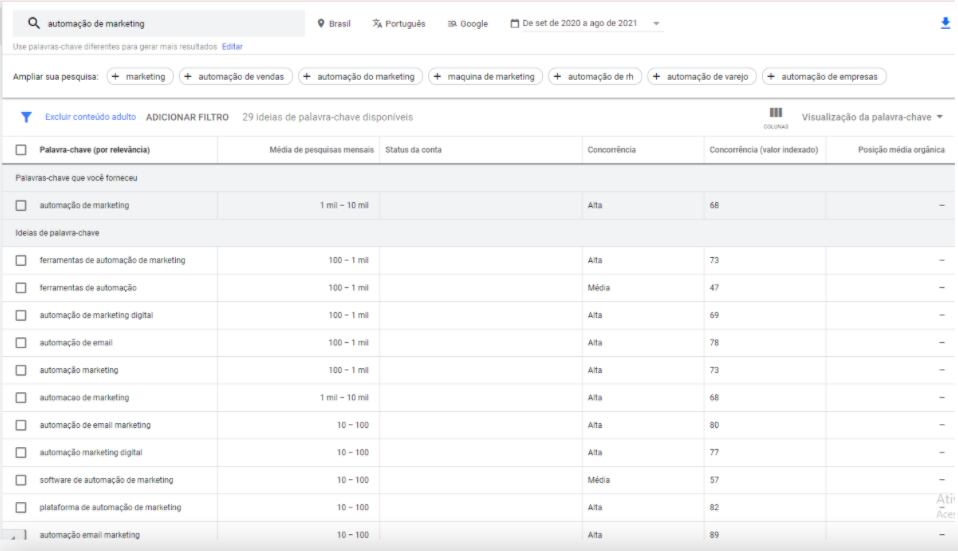Sort by Palavra-chave (por relevância) header
This screenshot has width=958, height=551.
(95, 150)
